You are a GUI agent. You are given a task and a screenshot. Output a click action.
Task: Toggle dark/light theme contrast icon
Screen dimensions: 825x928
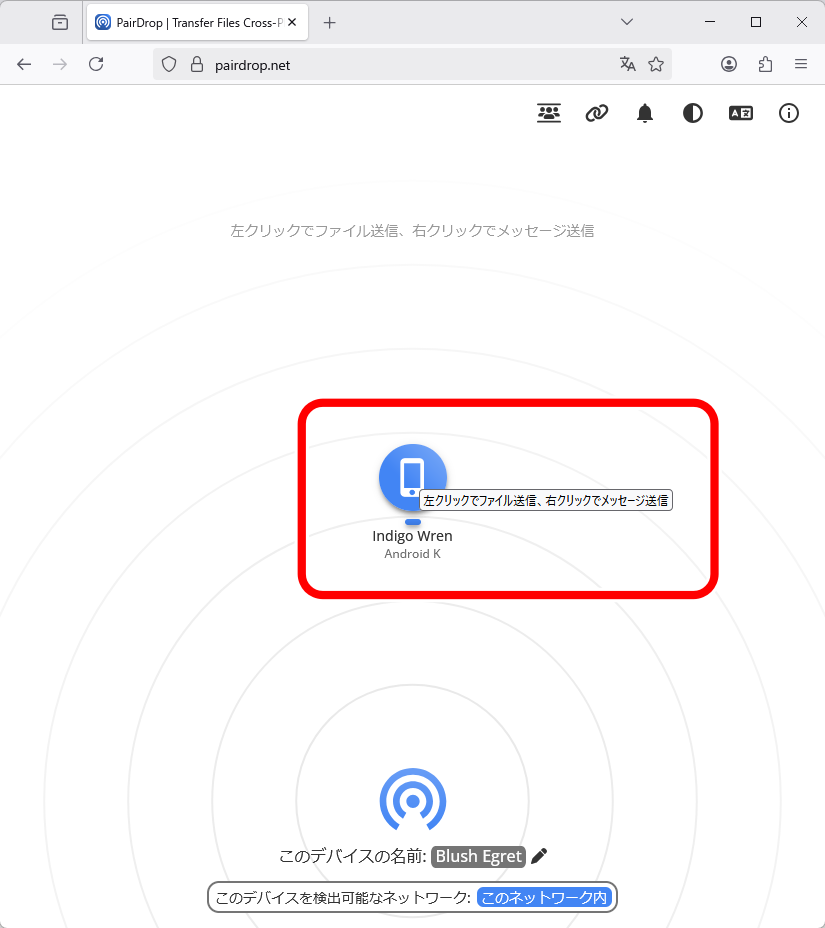coord(692,113)
